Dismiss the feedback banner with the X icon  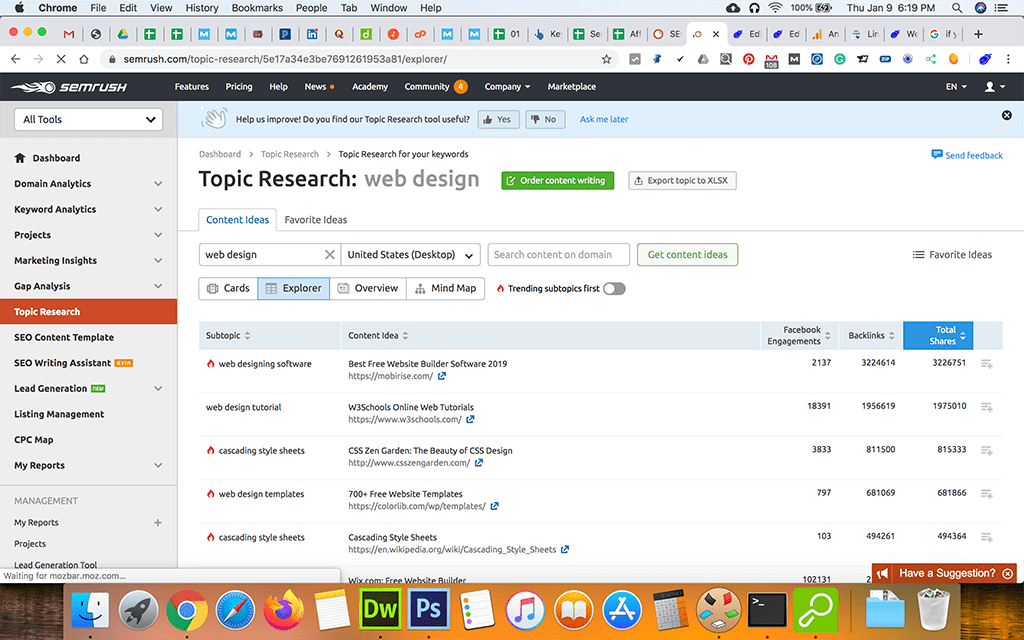point(1007,115)
